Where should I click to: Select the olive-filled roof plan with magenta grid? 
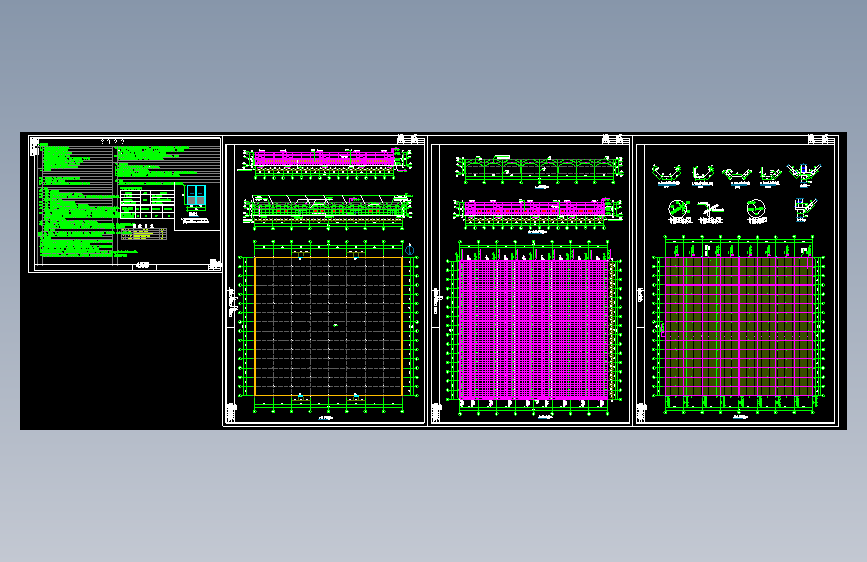(739, 326)
